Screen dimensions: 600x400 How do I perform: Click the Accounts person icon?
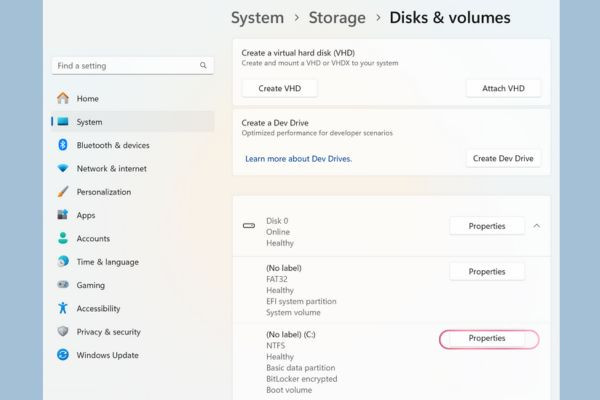[63, 238]
